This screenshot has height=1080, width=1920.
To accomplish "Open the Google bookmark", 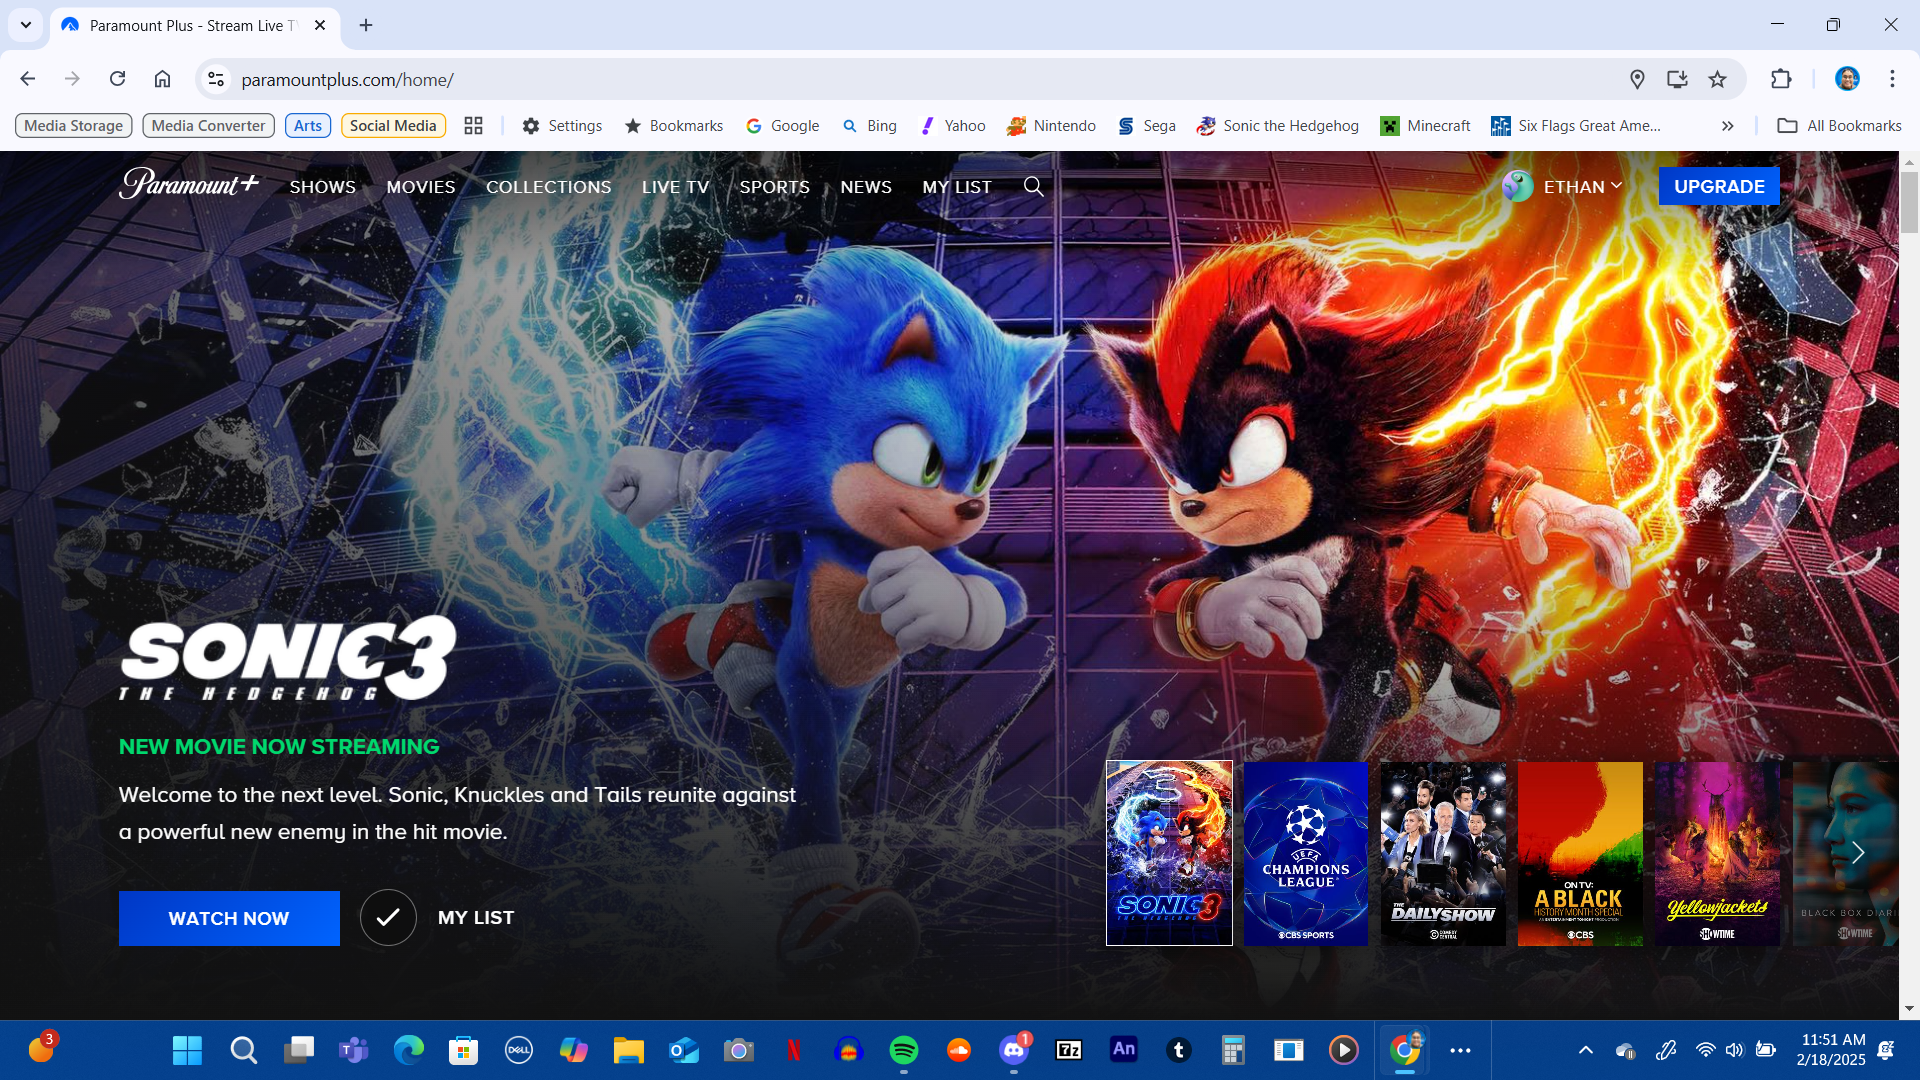I will [x=783, y=125].
